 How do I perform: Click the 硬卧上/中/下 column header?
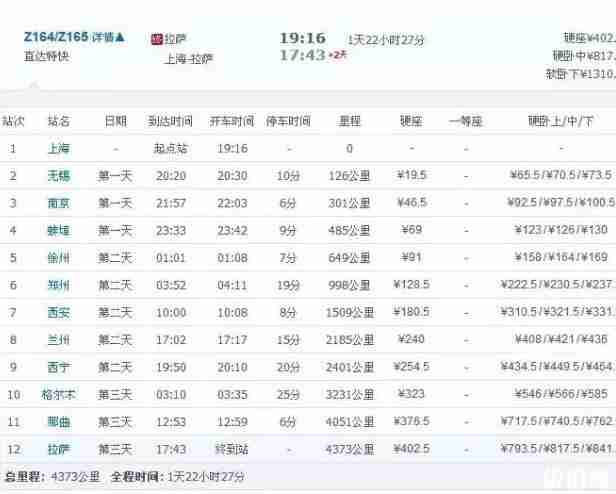[561, 121]
